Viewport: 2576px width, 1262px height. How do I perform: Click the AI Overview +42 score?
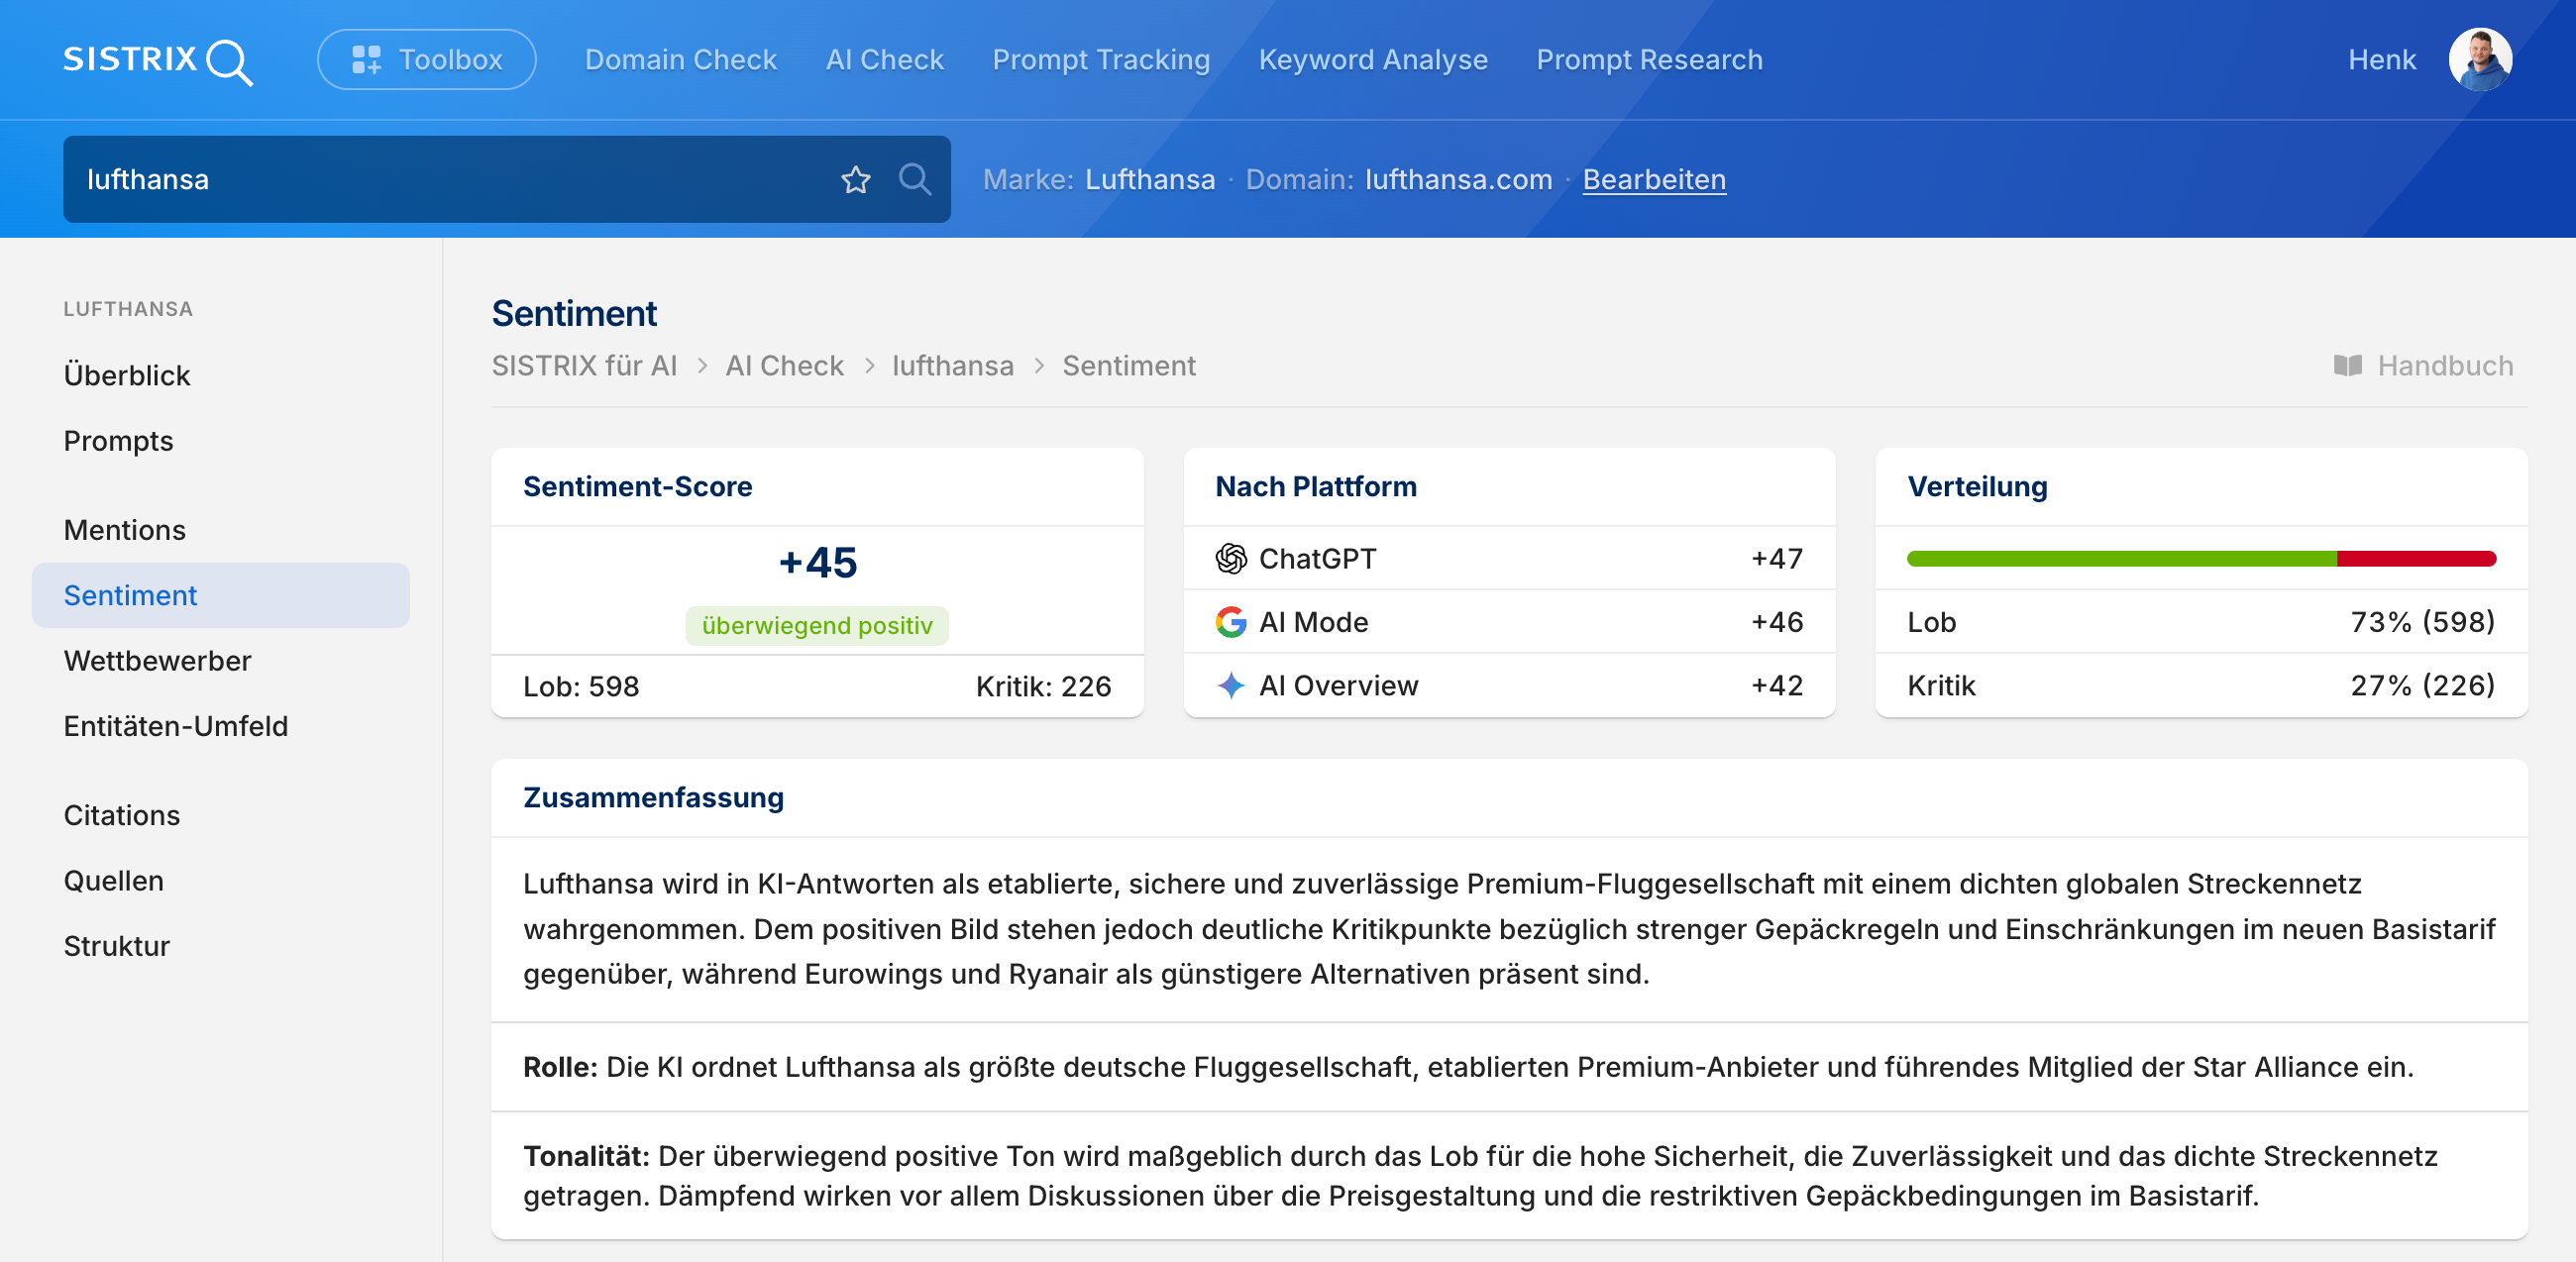pyautogui.click(x=1776, y=686)
